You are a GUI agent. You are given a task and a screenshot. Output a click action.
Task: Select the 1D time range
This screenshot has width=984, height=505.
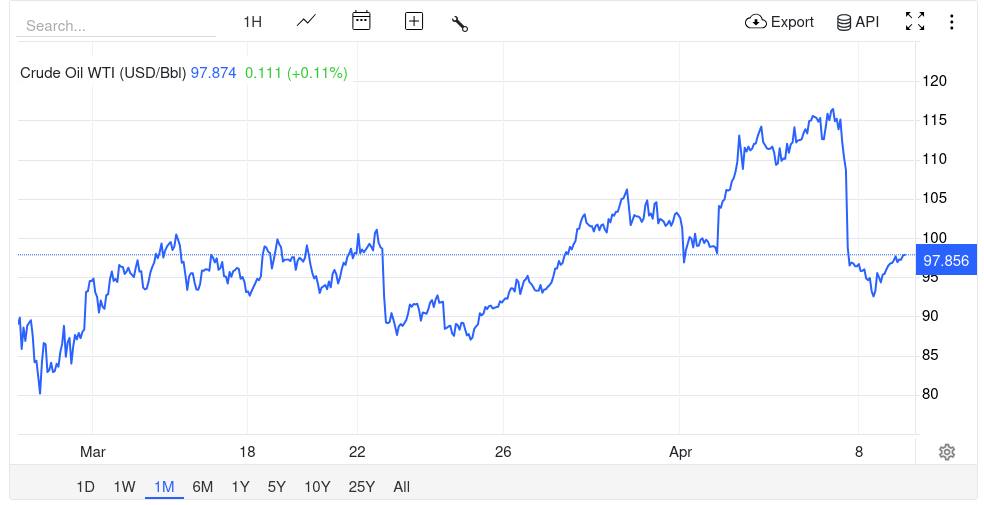85,487
